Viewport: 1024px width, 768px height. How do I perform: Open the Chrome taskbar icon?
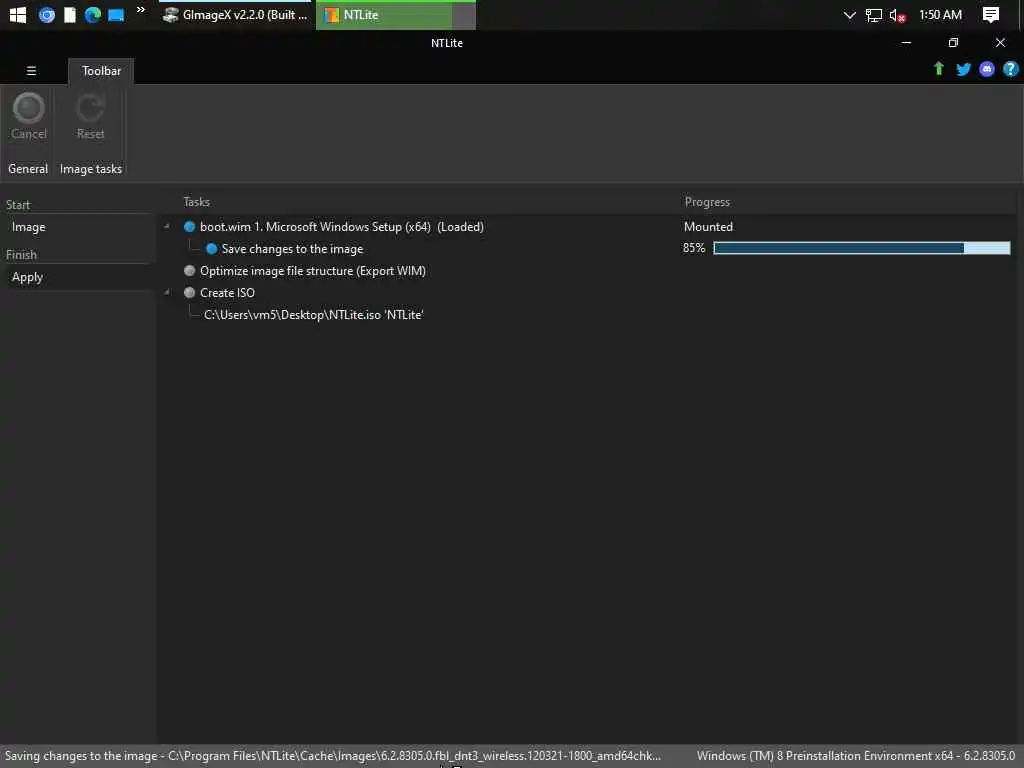click(46, 14)
